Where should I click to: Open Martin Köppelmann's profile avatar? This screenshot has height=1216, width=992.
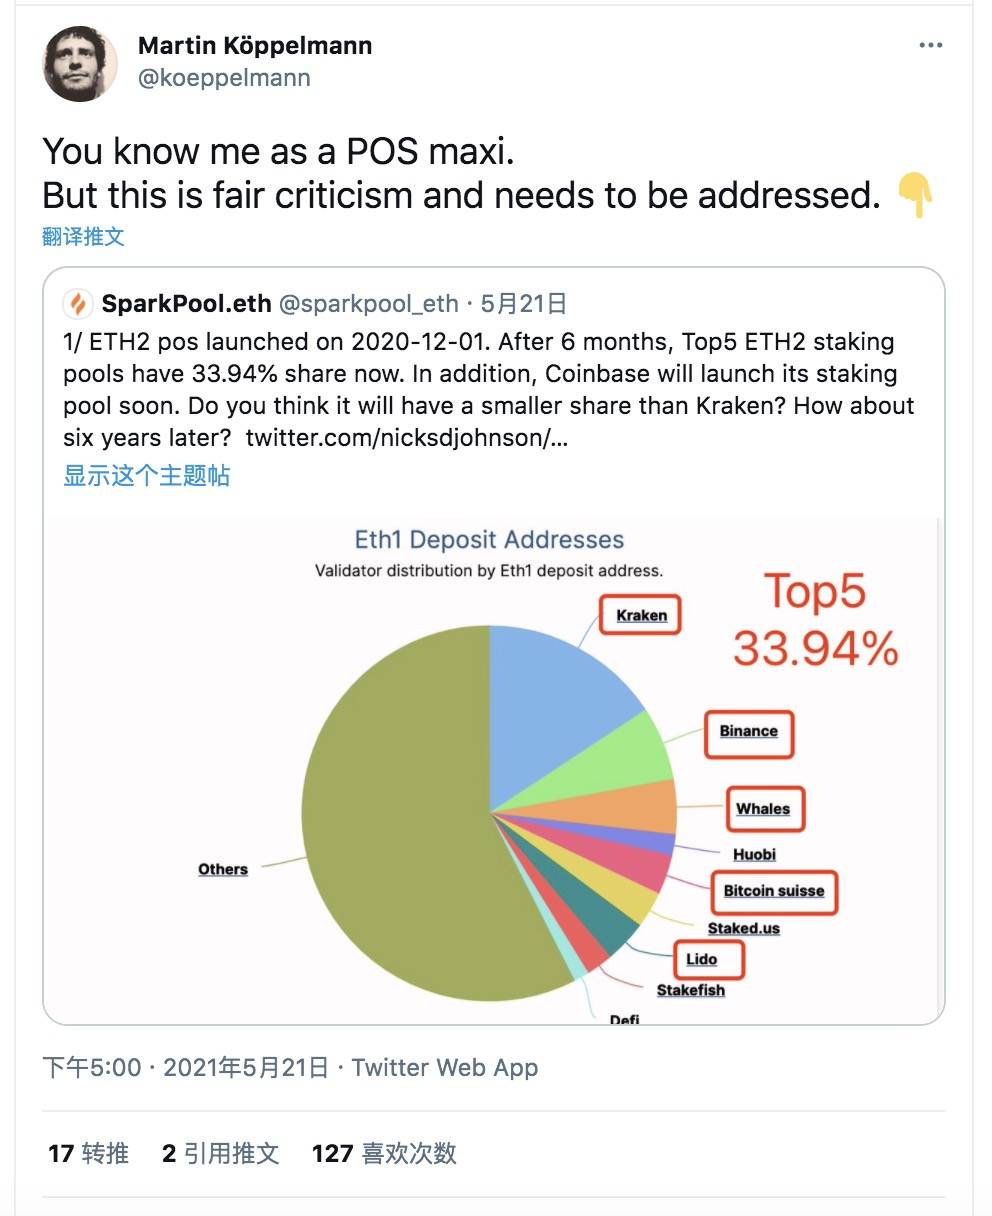pyautogui.click(x=81, y=62)
